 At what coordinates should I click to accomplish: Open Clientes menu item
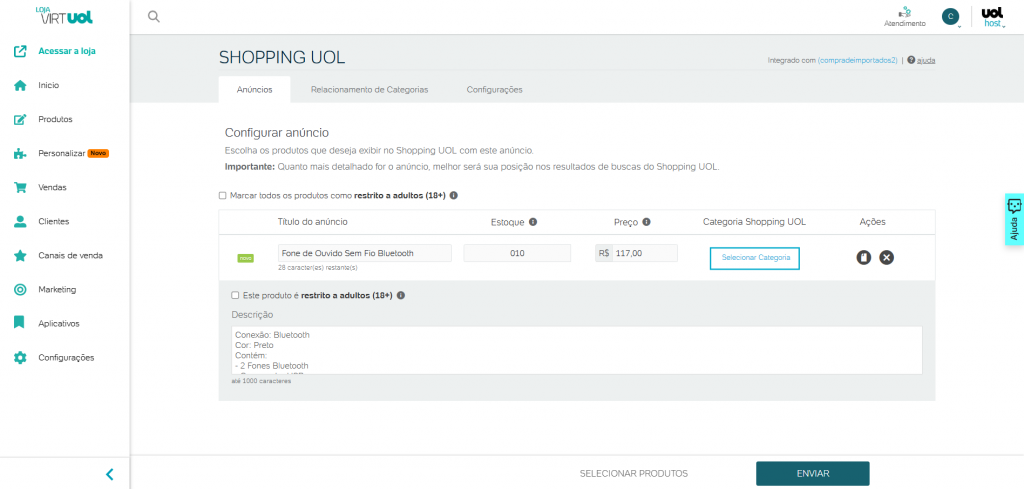click(x=54, y=221)
